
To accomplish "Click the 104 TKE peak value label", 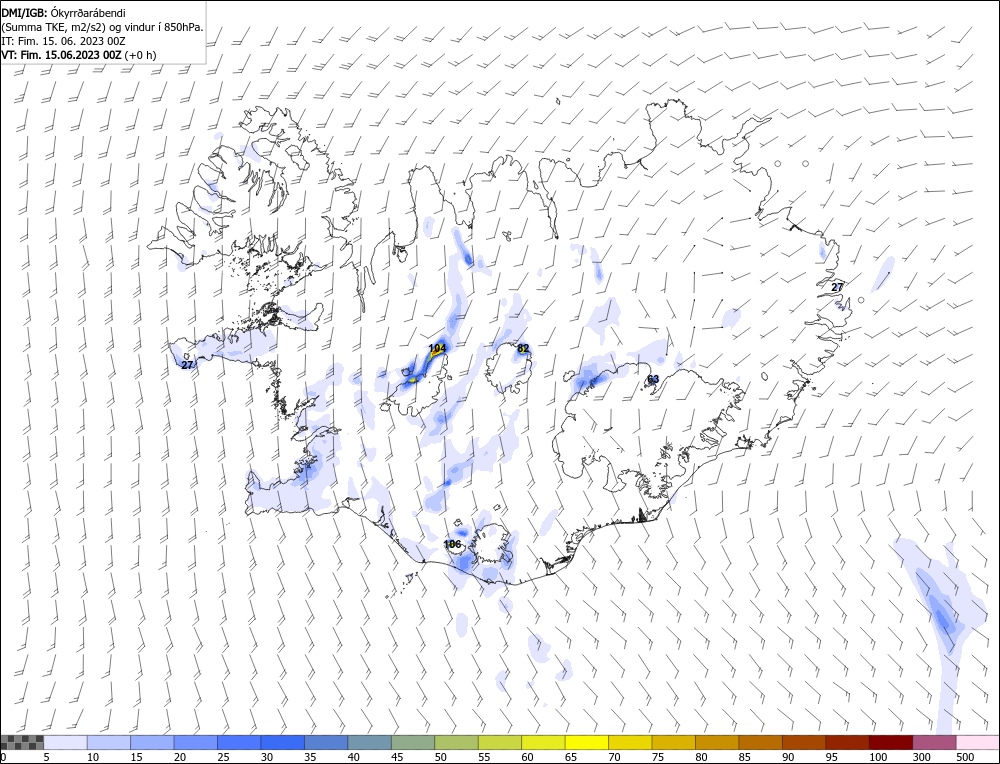I will (437, 348).
